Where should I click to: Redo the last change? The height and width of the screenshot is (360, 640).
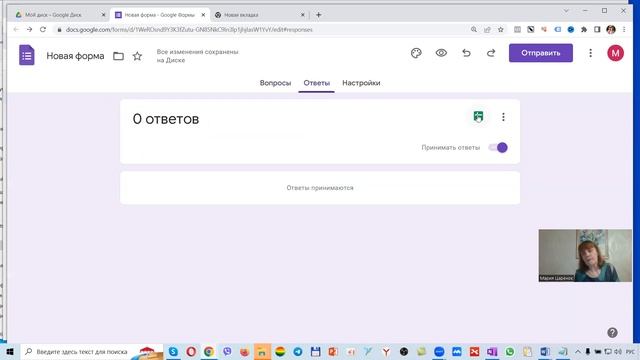(491, 53)
